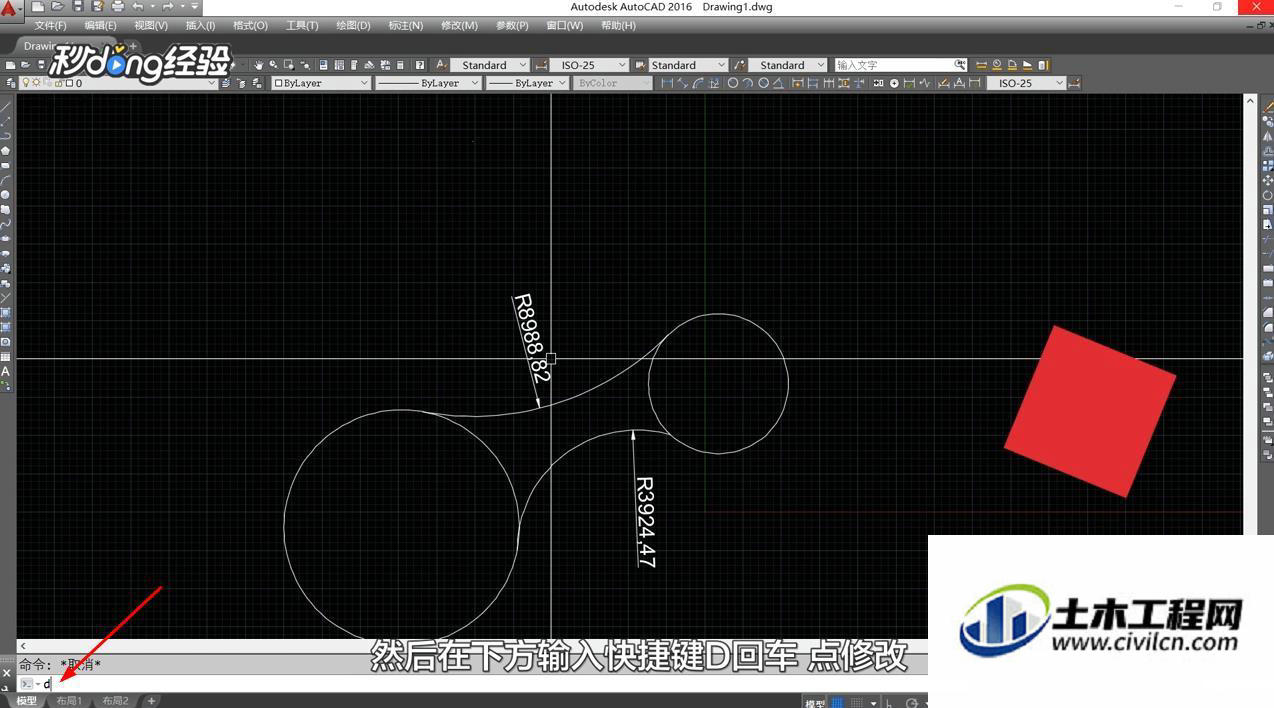Open Layer Properties Manager icon
1274x708 pixels.
[x=10, y=83]
